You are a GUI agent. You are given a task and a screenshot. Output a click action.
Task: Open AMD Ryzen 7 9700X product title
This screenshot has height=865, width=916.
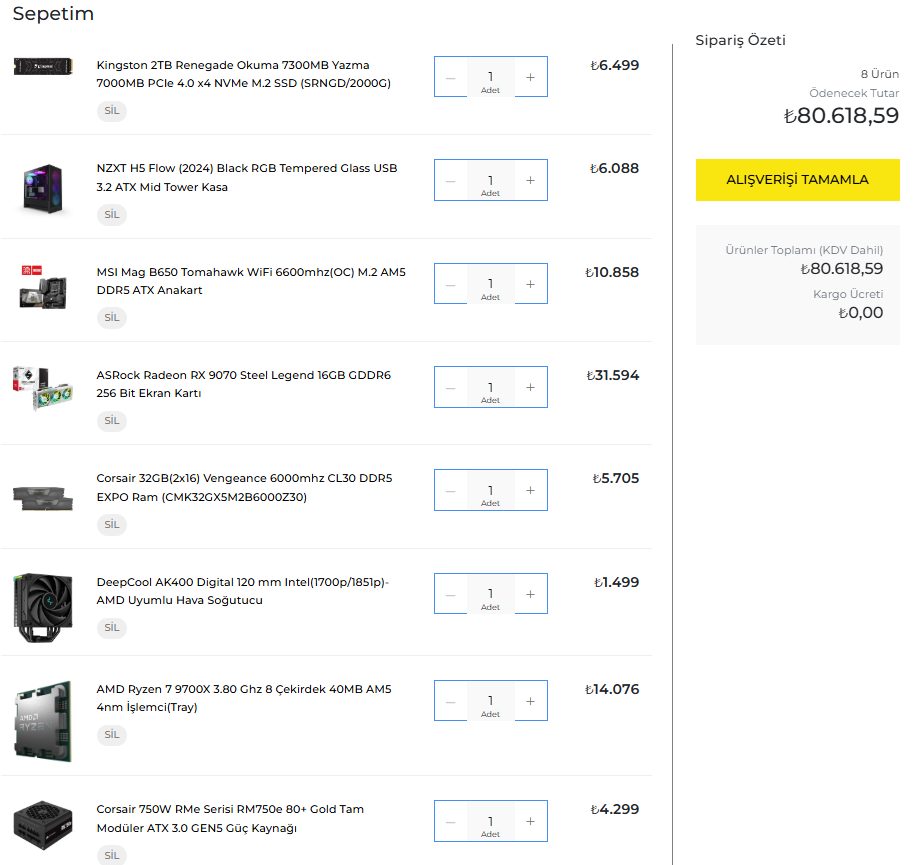(x=244, y=698)
